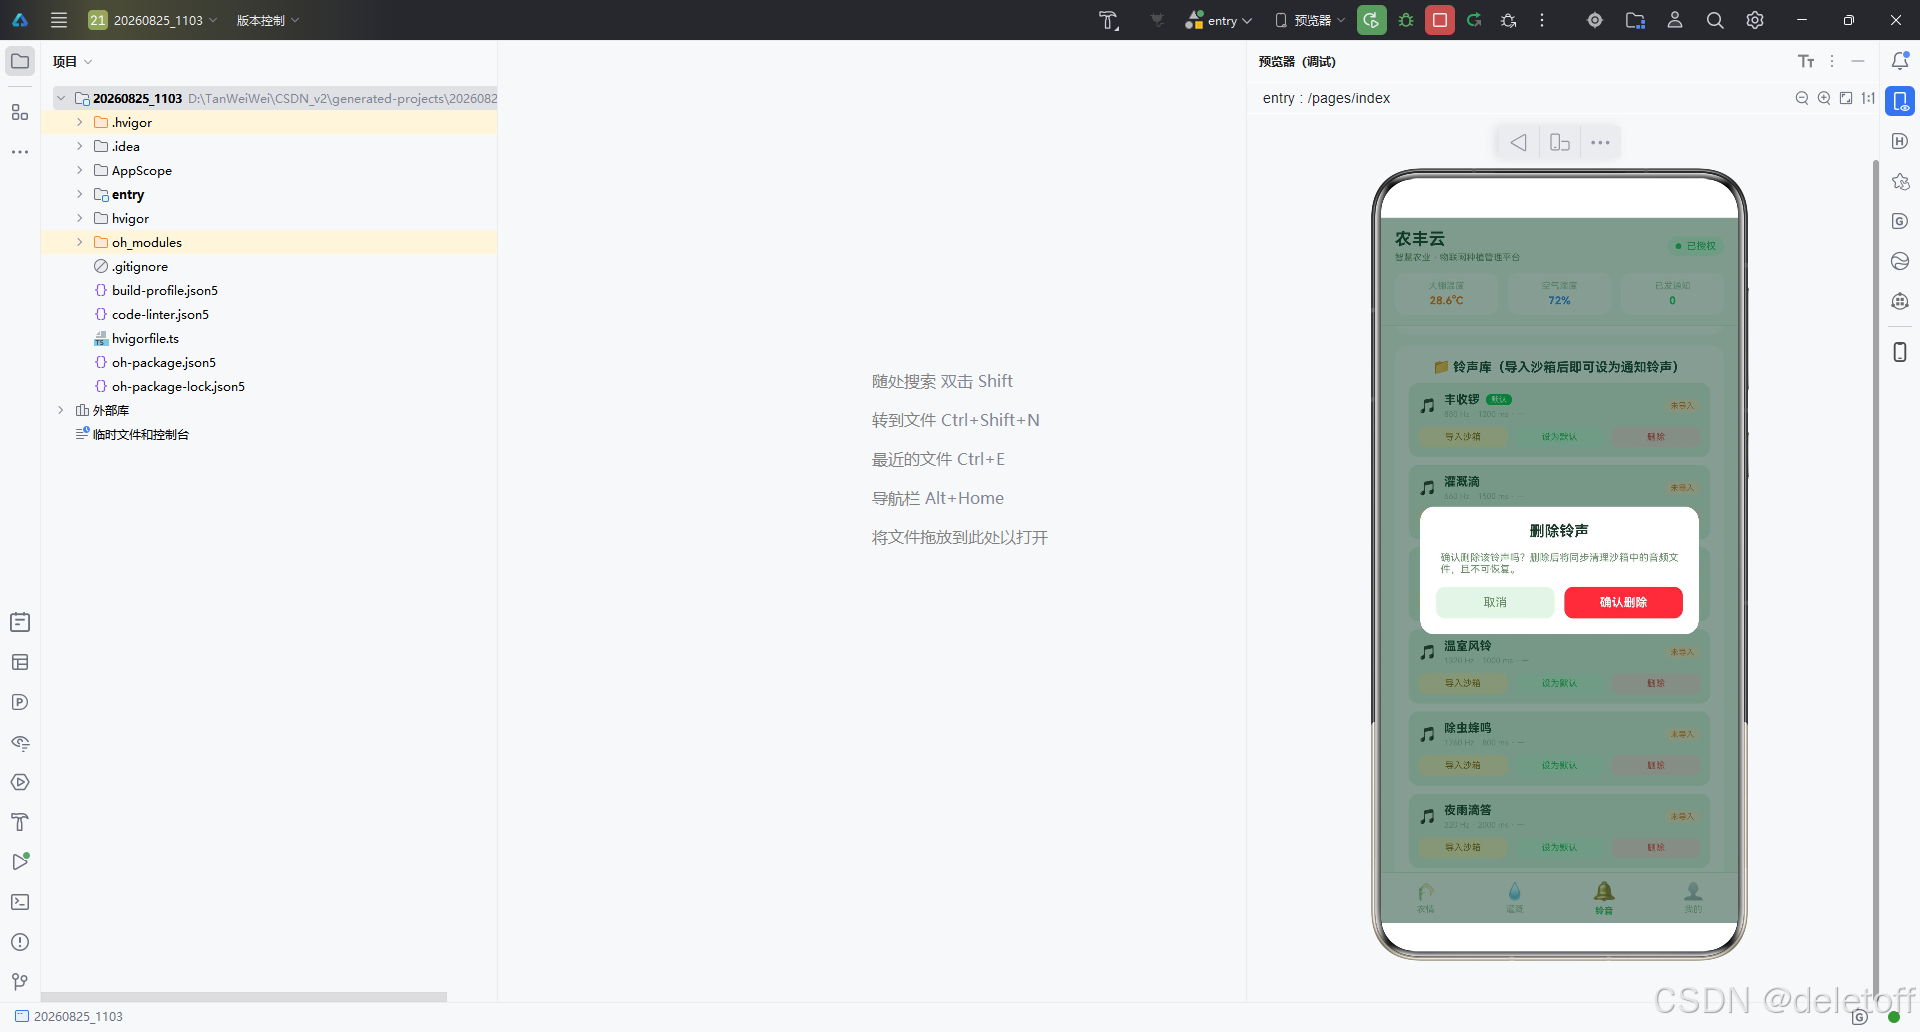Expand the .hvigor folder
1920x1032 pixels.
pyautogui.click(x=80, y=122)
